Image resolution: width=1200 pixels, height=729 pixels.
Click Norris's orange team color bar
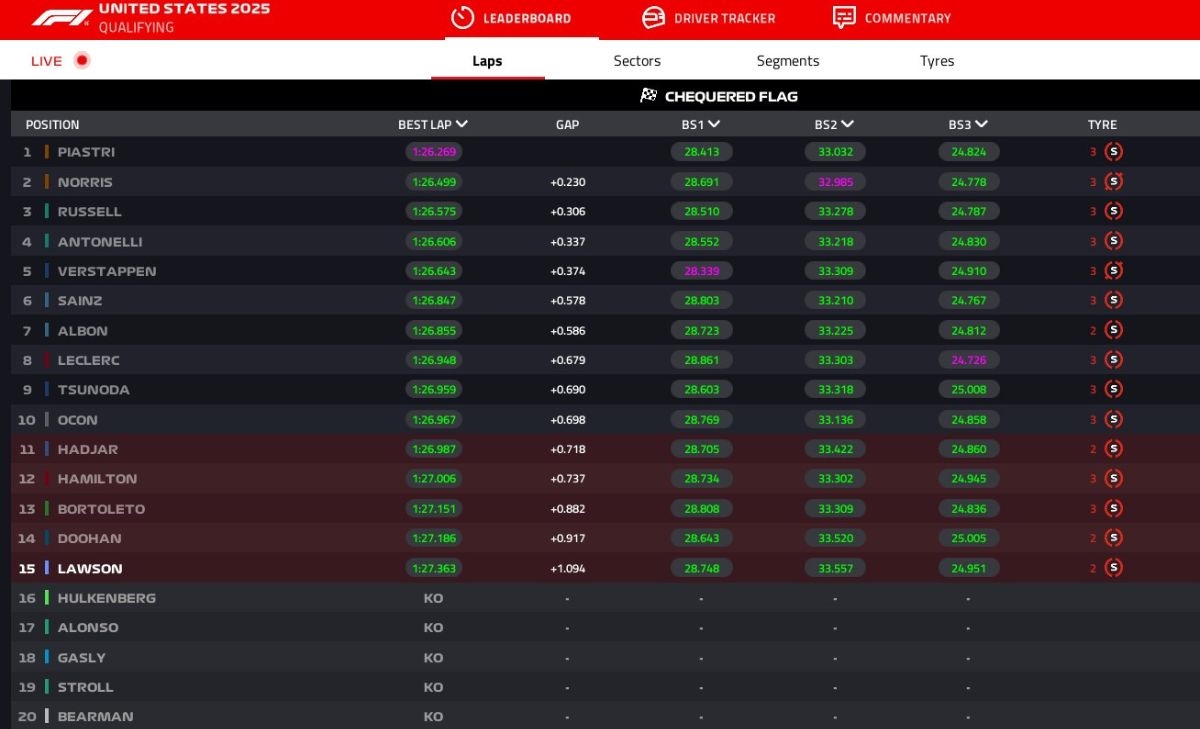46,182
